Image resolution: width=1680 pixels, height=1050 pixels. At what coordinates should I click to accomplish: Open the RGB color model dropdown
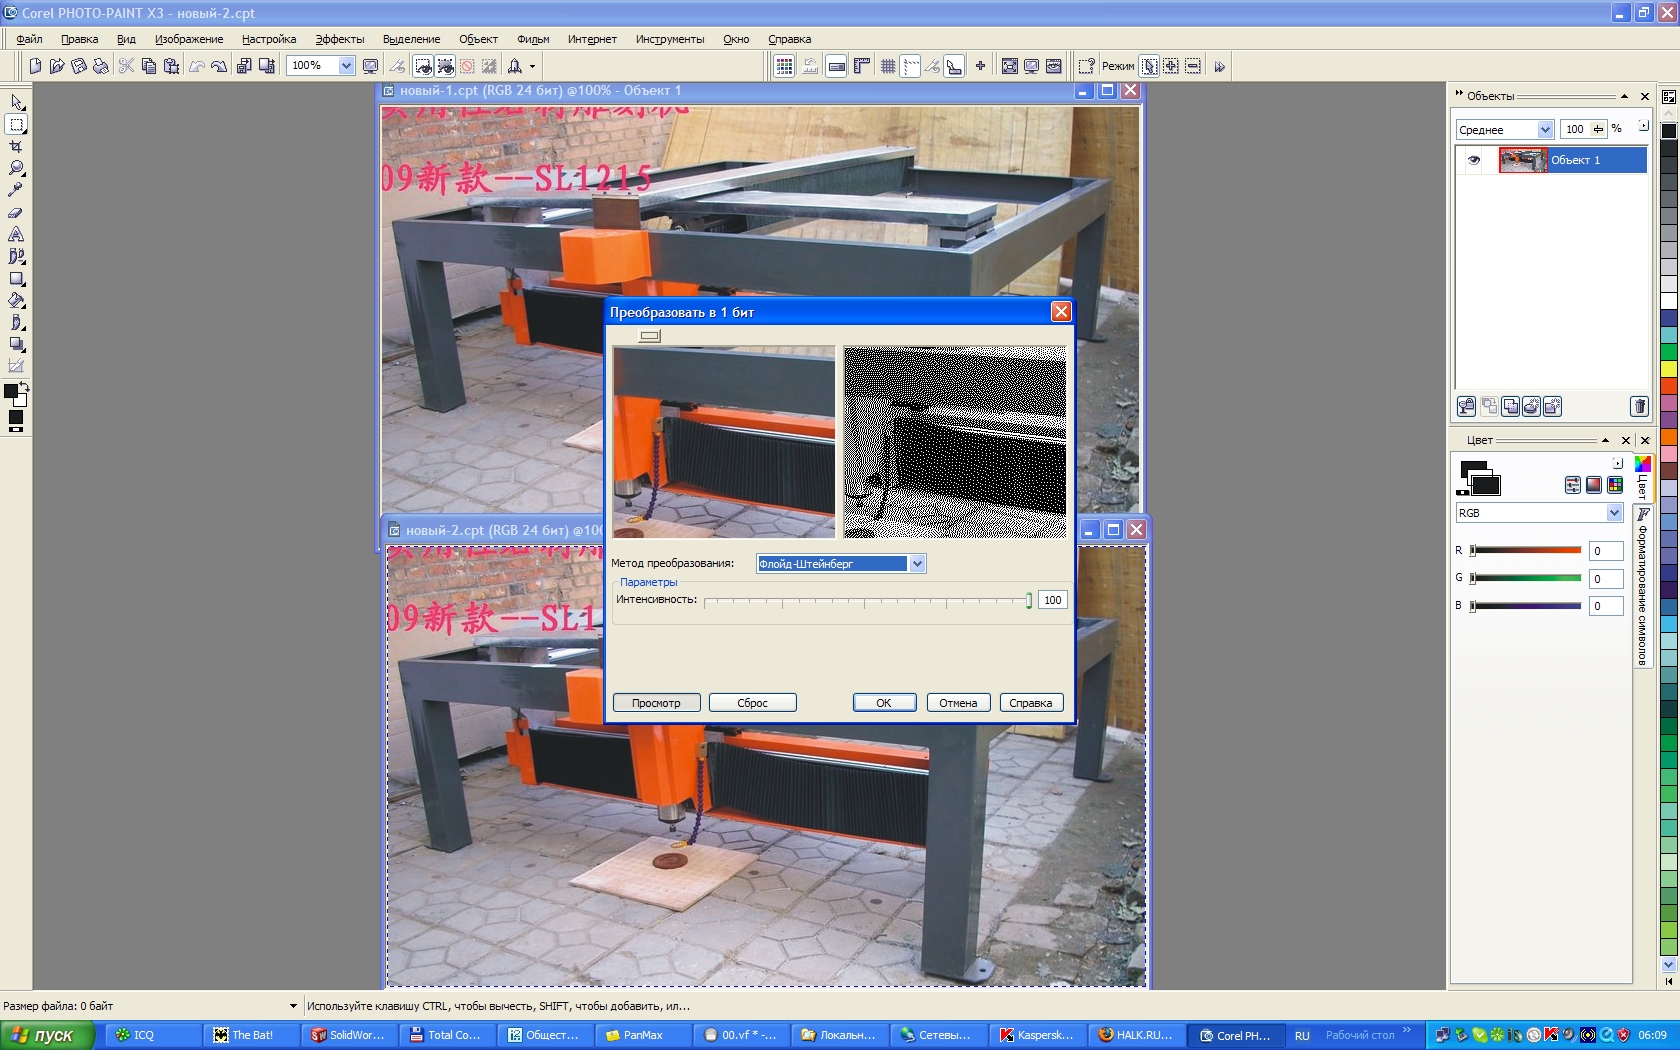click(1613, 513)
